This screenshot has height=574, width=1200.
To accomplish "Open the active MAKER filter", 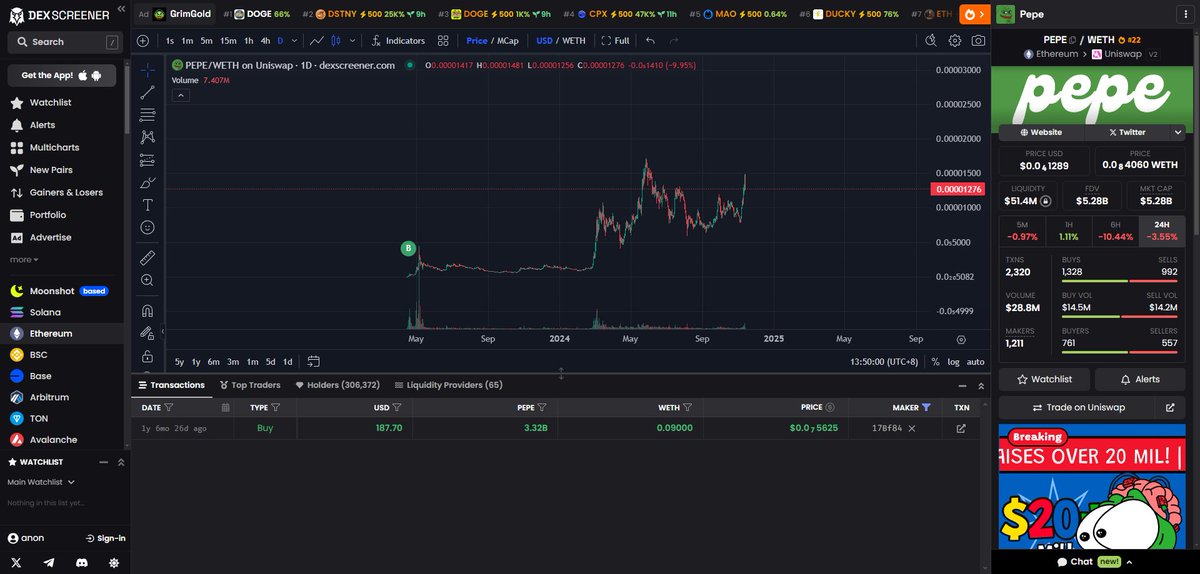I will click(x=926, y=408).
